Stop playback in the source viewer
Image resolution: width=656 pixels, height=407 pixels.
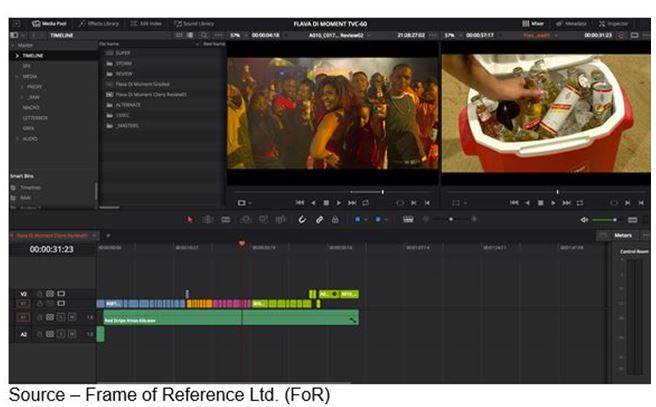(326, 203)
